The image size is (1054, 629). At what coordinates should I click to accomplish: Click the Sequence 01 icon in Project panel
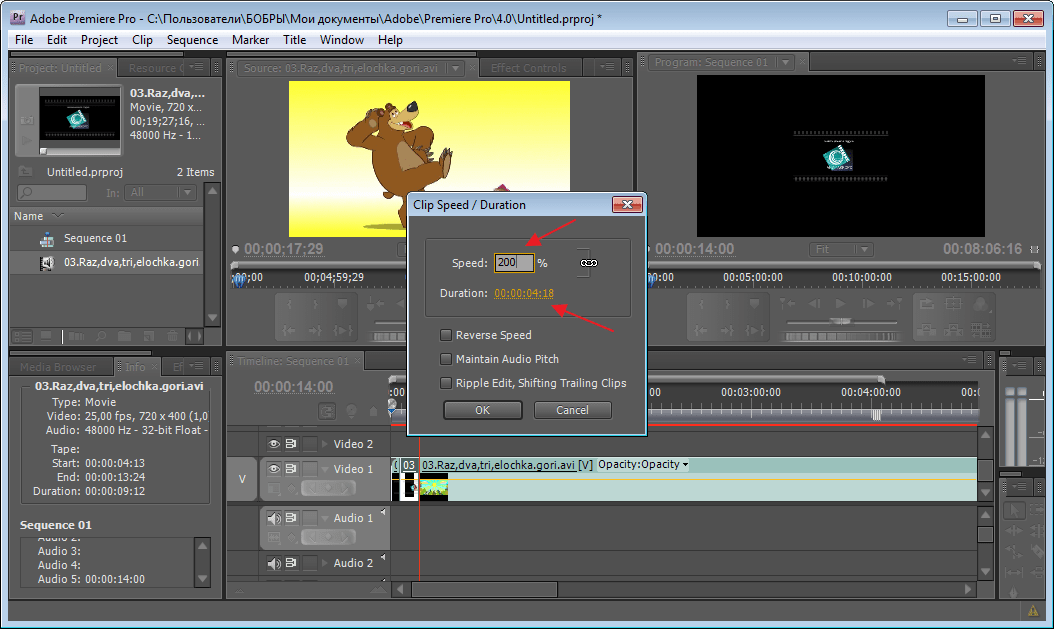pos(46,238)
